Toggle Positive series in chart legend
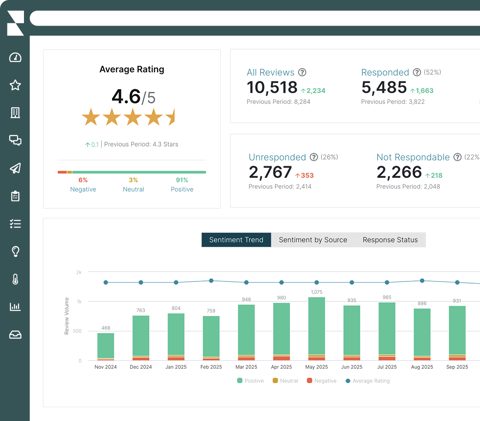The width and height of the screenshot is (480, 421). click(x=250, y=381)
